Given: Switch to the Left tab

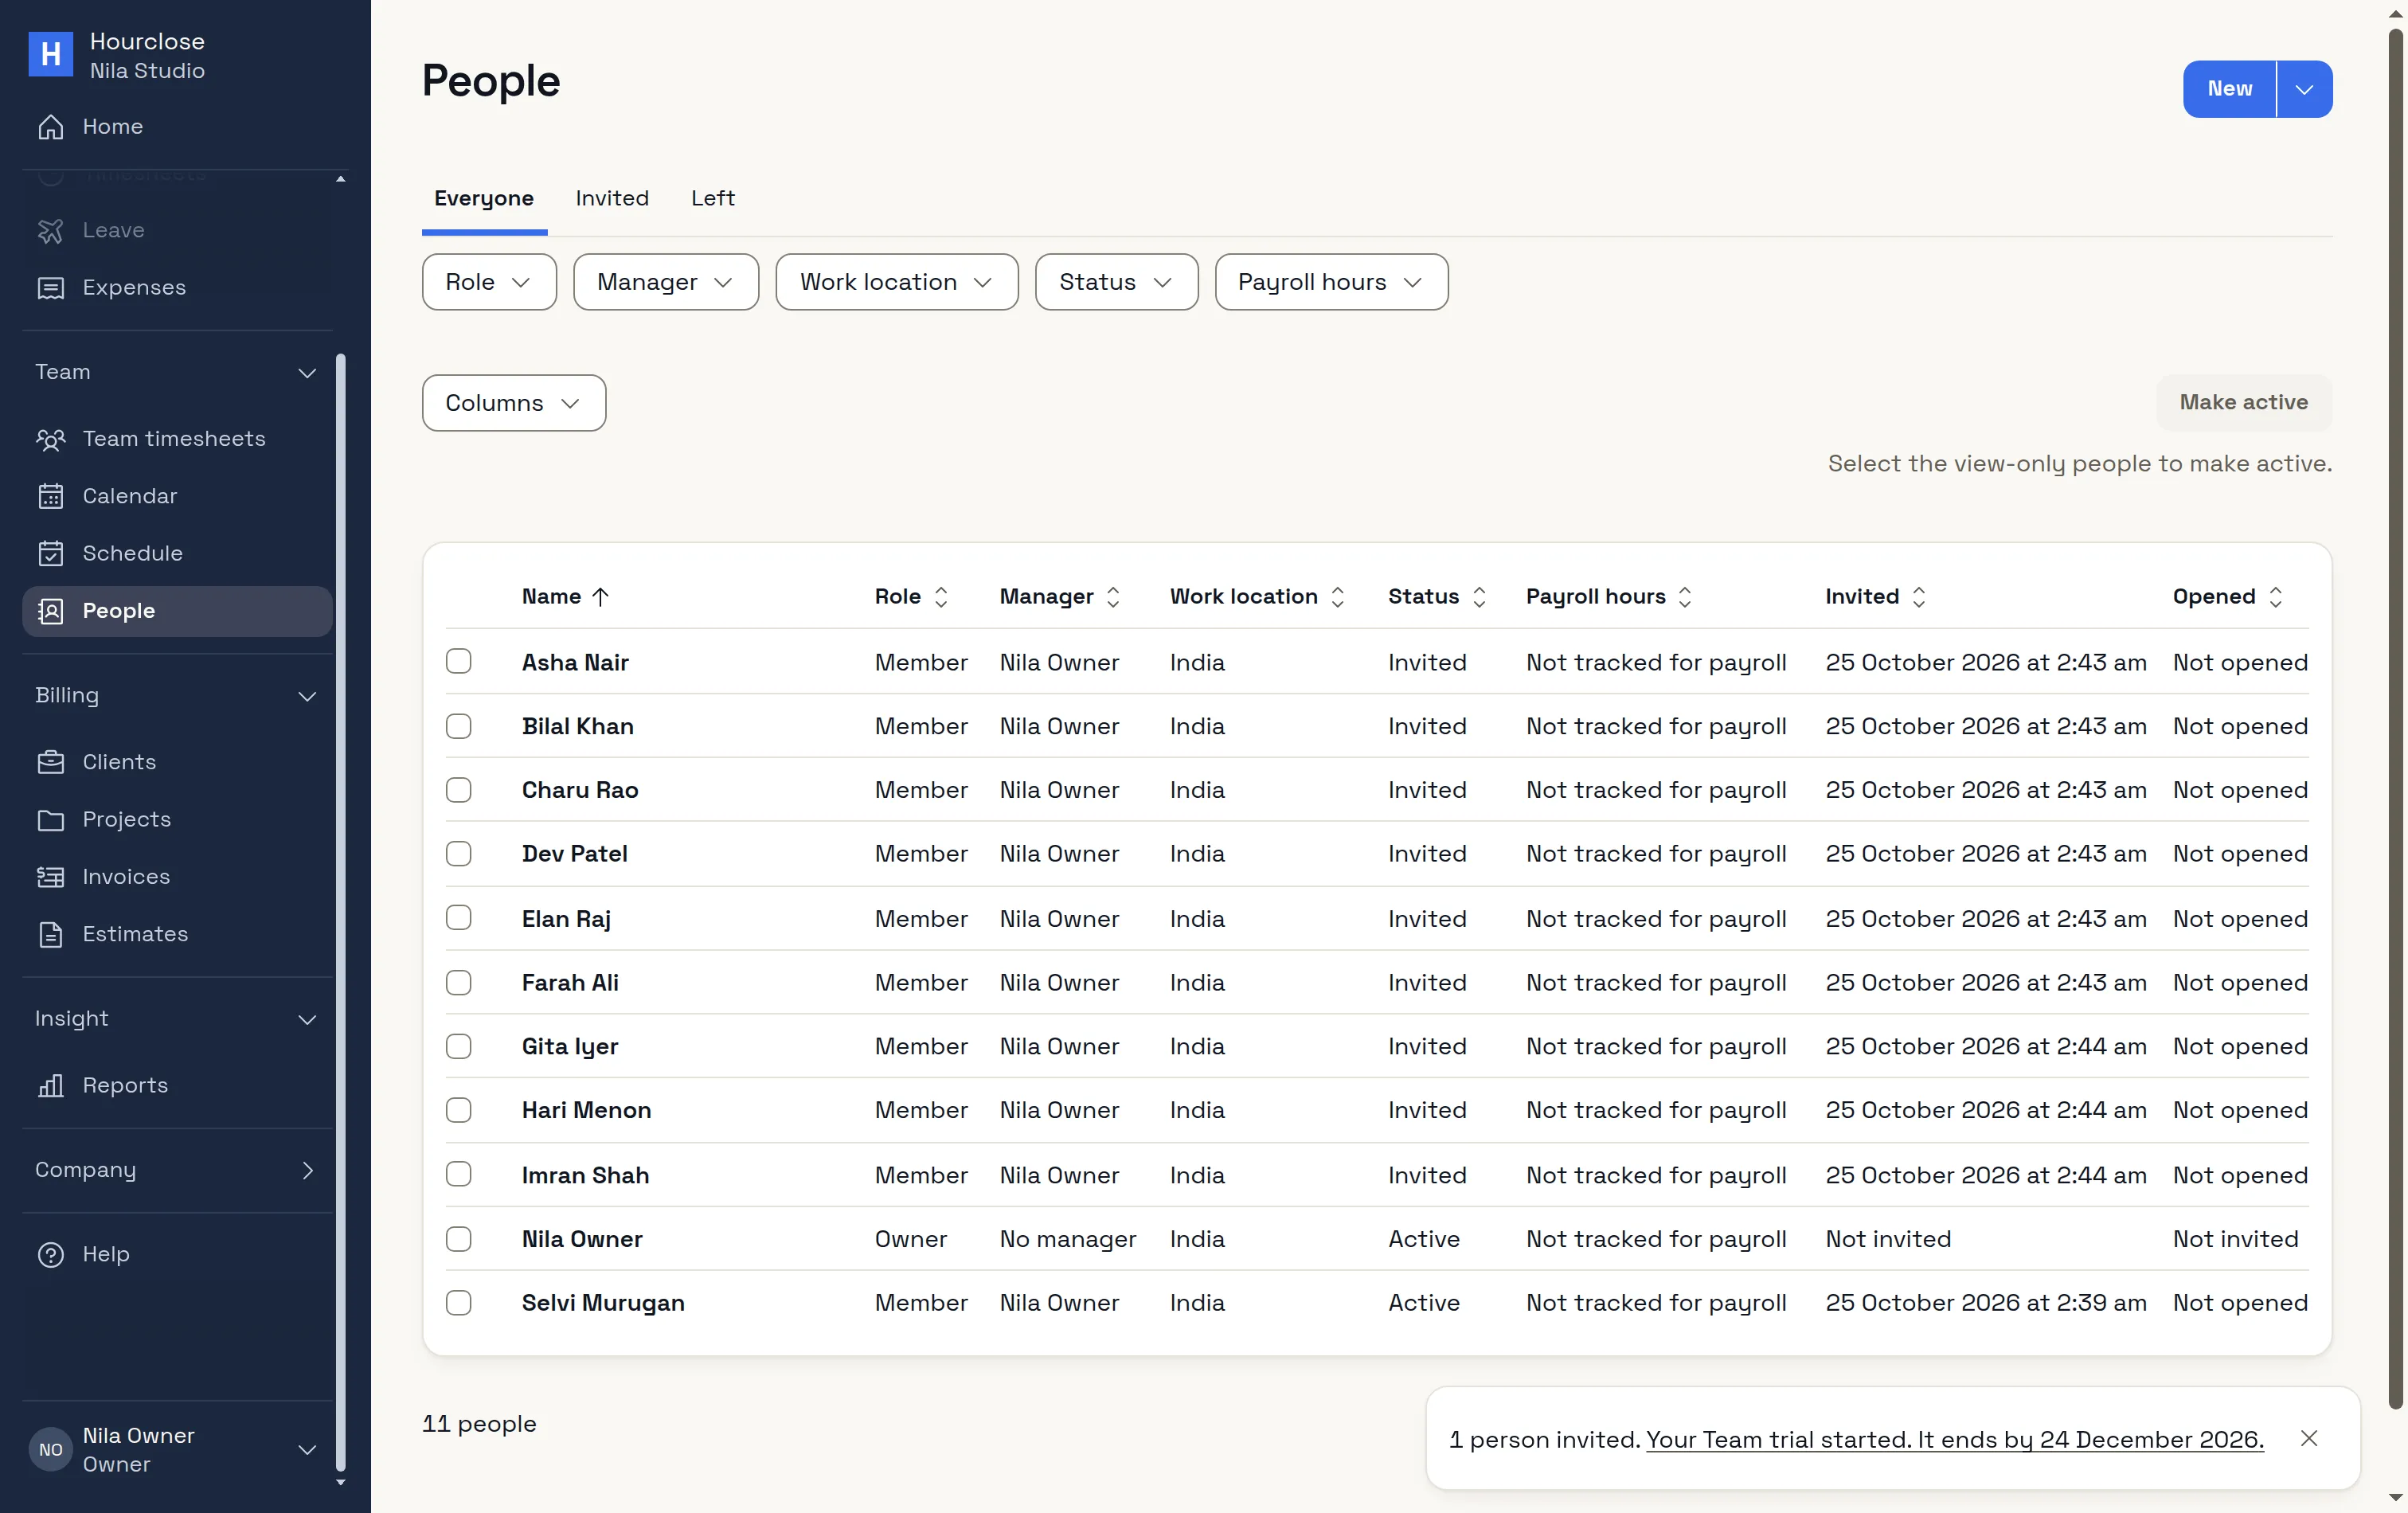Looking at the screenshot, I should pos(713,198).
